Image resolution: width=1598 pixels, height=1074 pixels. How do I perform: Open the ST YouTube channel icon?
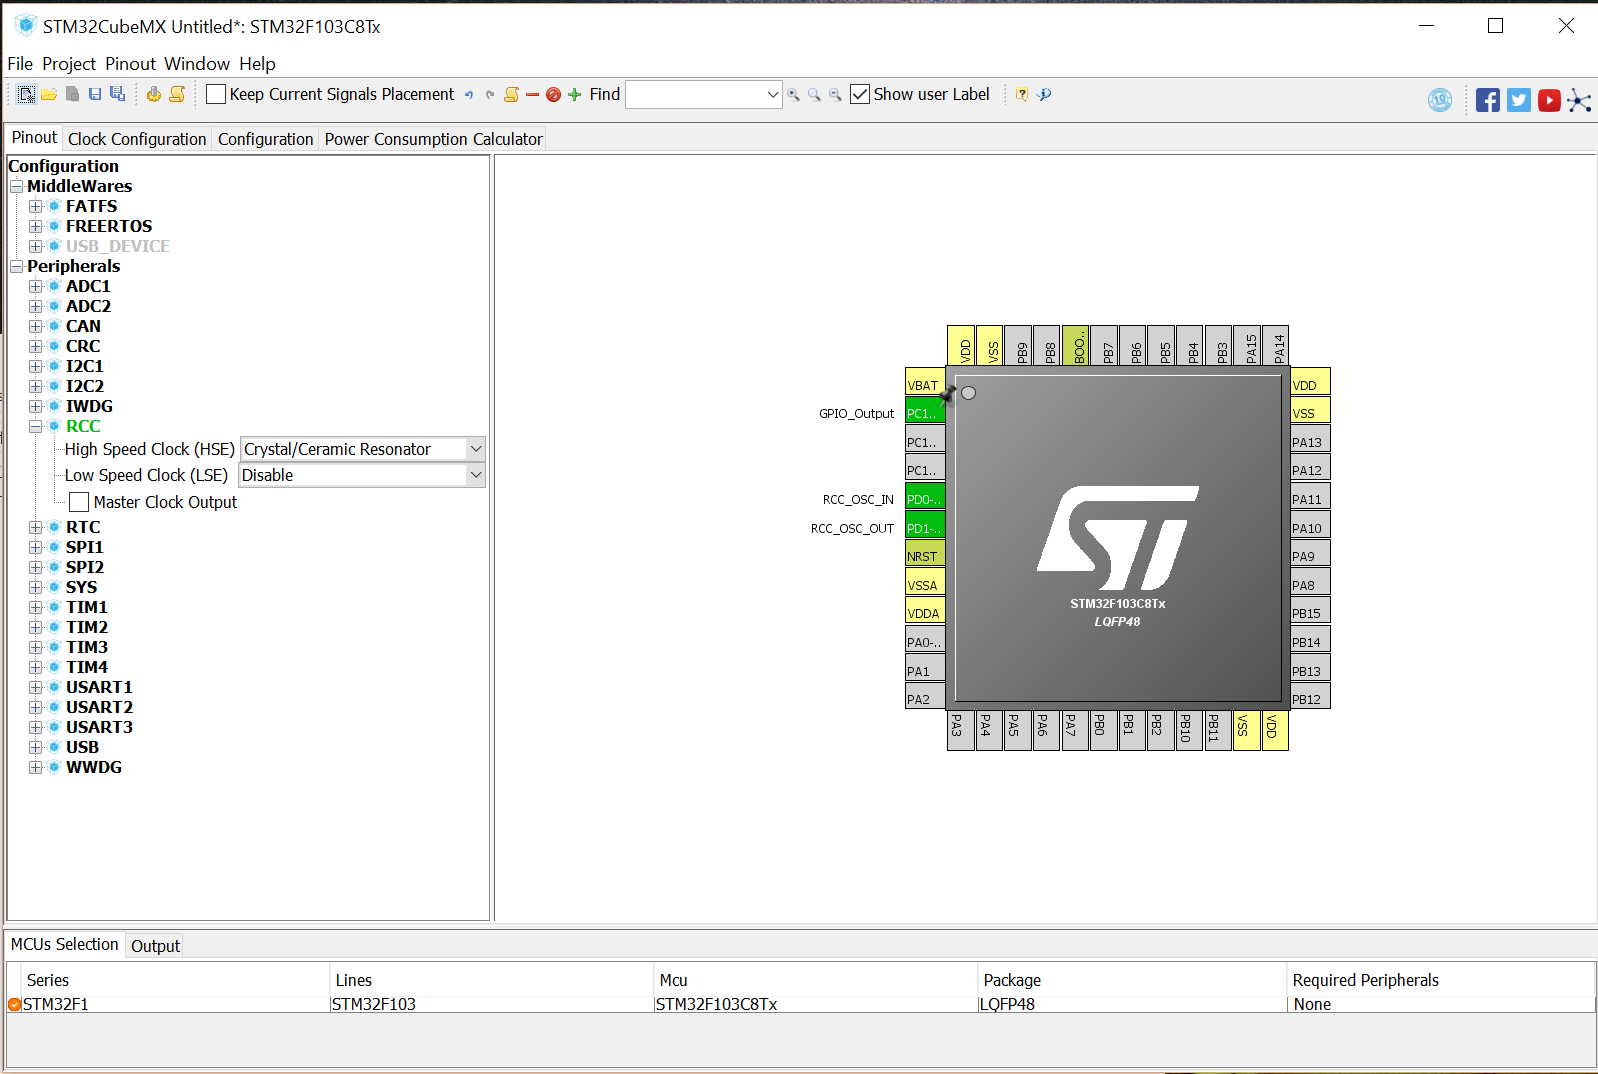point(1549,100)
